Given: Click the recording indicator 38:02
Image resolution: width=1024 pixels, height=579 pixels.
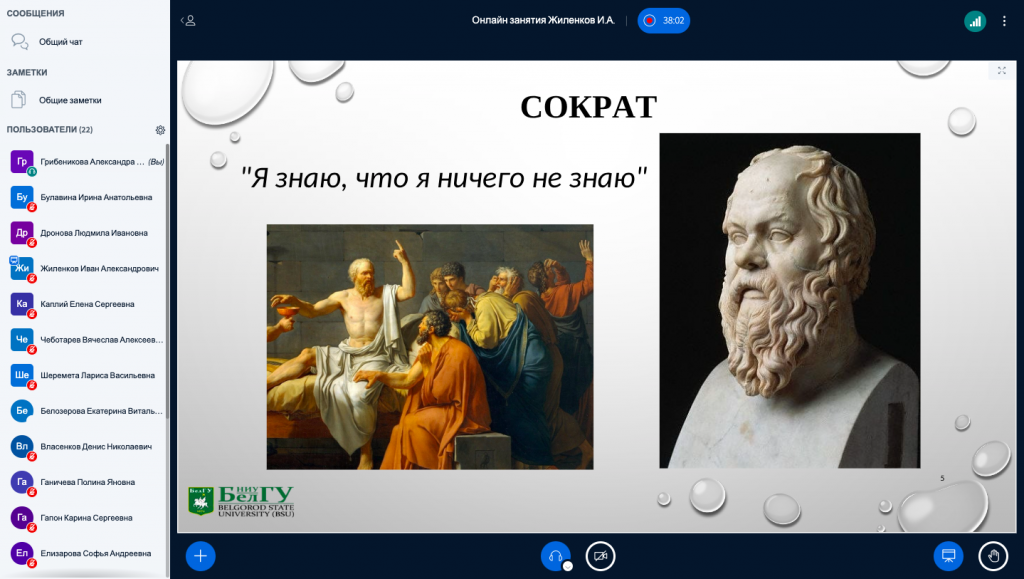Looking at the screenshot, I should pyautogui.click(x=664, y=21).
